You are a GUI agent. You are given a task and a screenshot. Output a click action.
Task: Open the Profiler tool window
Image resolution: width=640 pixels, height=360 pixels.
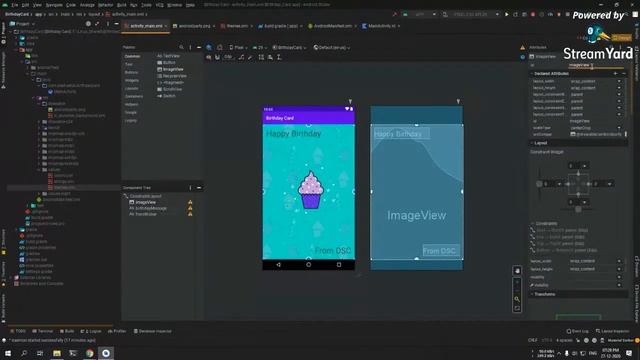click(x=117, y=331)
